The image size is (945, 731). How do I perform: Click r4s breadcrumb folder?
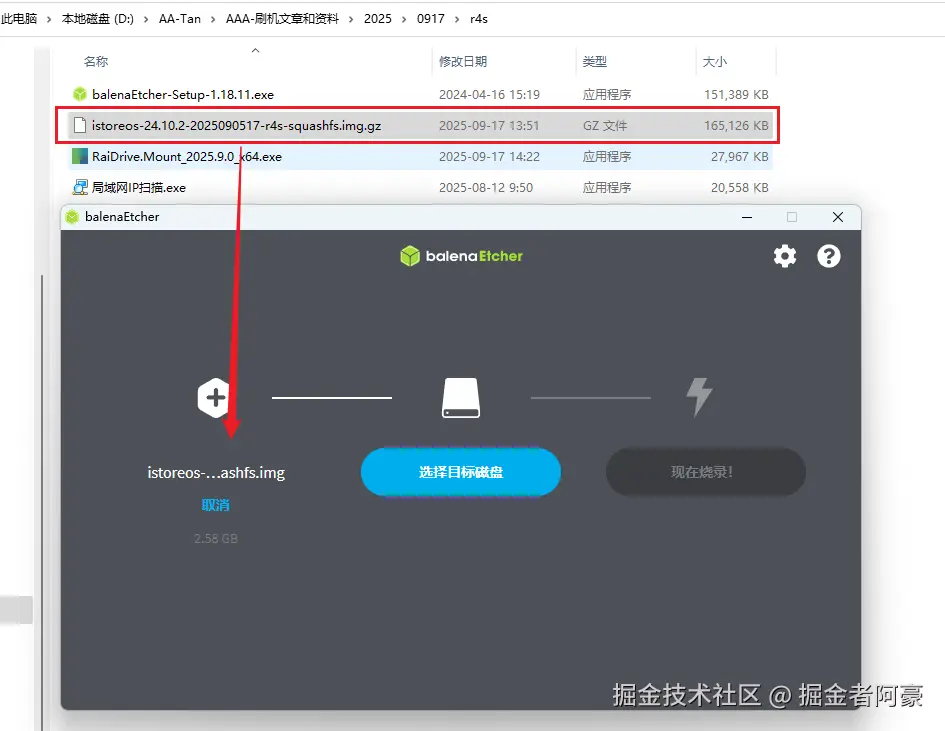click(x=479, y=19)
